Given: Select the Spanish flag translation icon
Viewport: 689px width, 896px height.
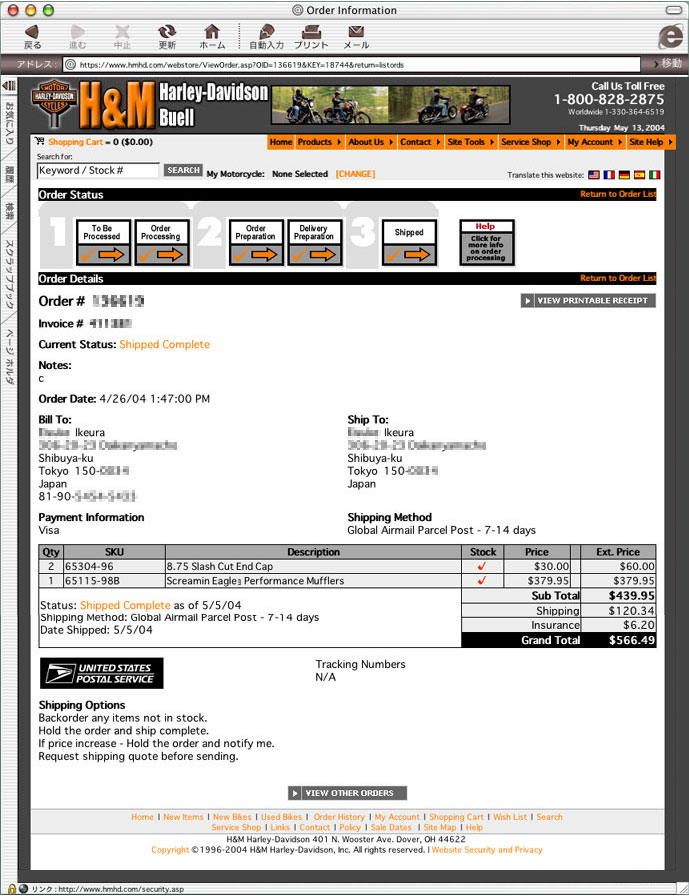Looking at the screenshot, I should [x=639, y=175].
